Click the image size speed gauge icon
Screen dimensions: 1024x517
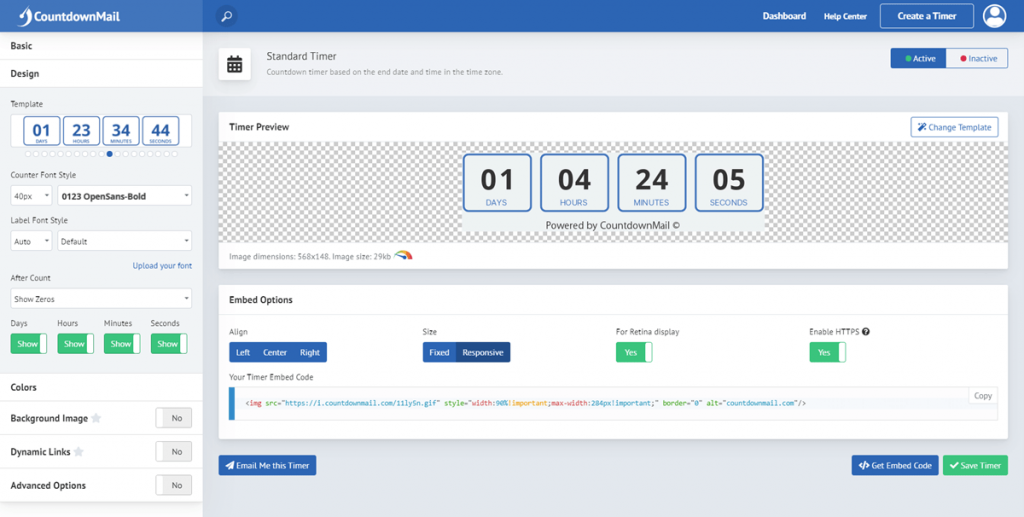(x=403, y=256)
